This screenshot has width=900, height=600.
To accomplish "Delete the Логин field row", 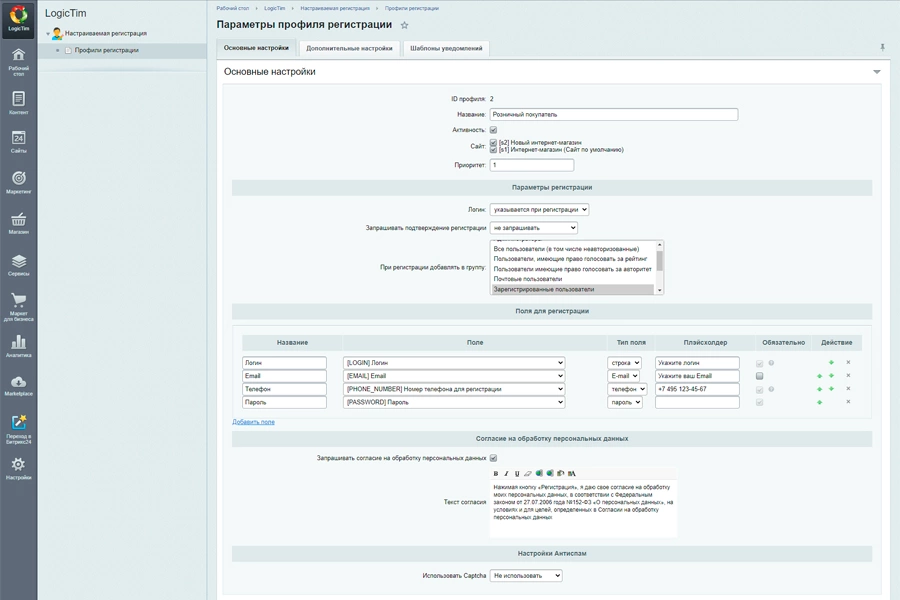I will tap(848, 363).
